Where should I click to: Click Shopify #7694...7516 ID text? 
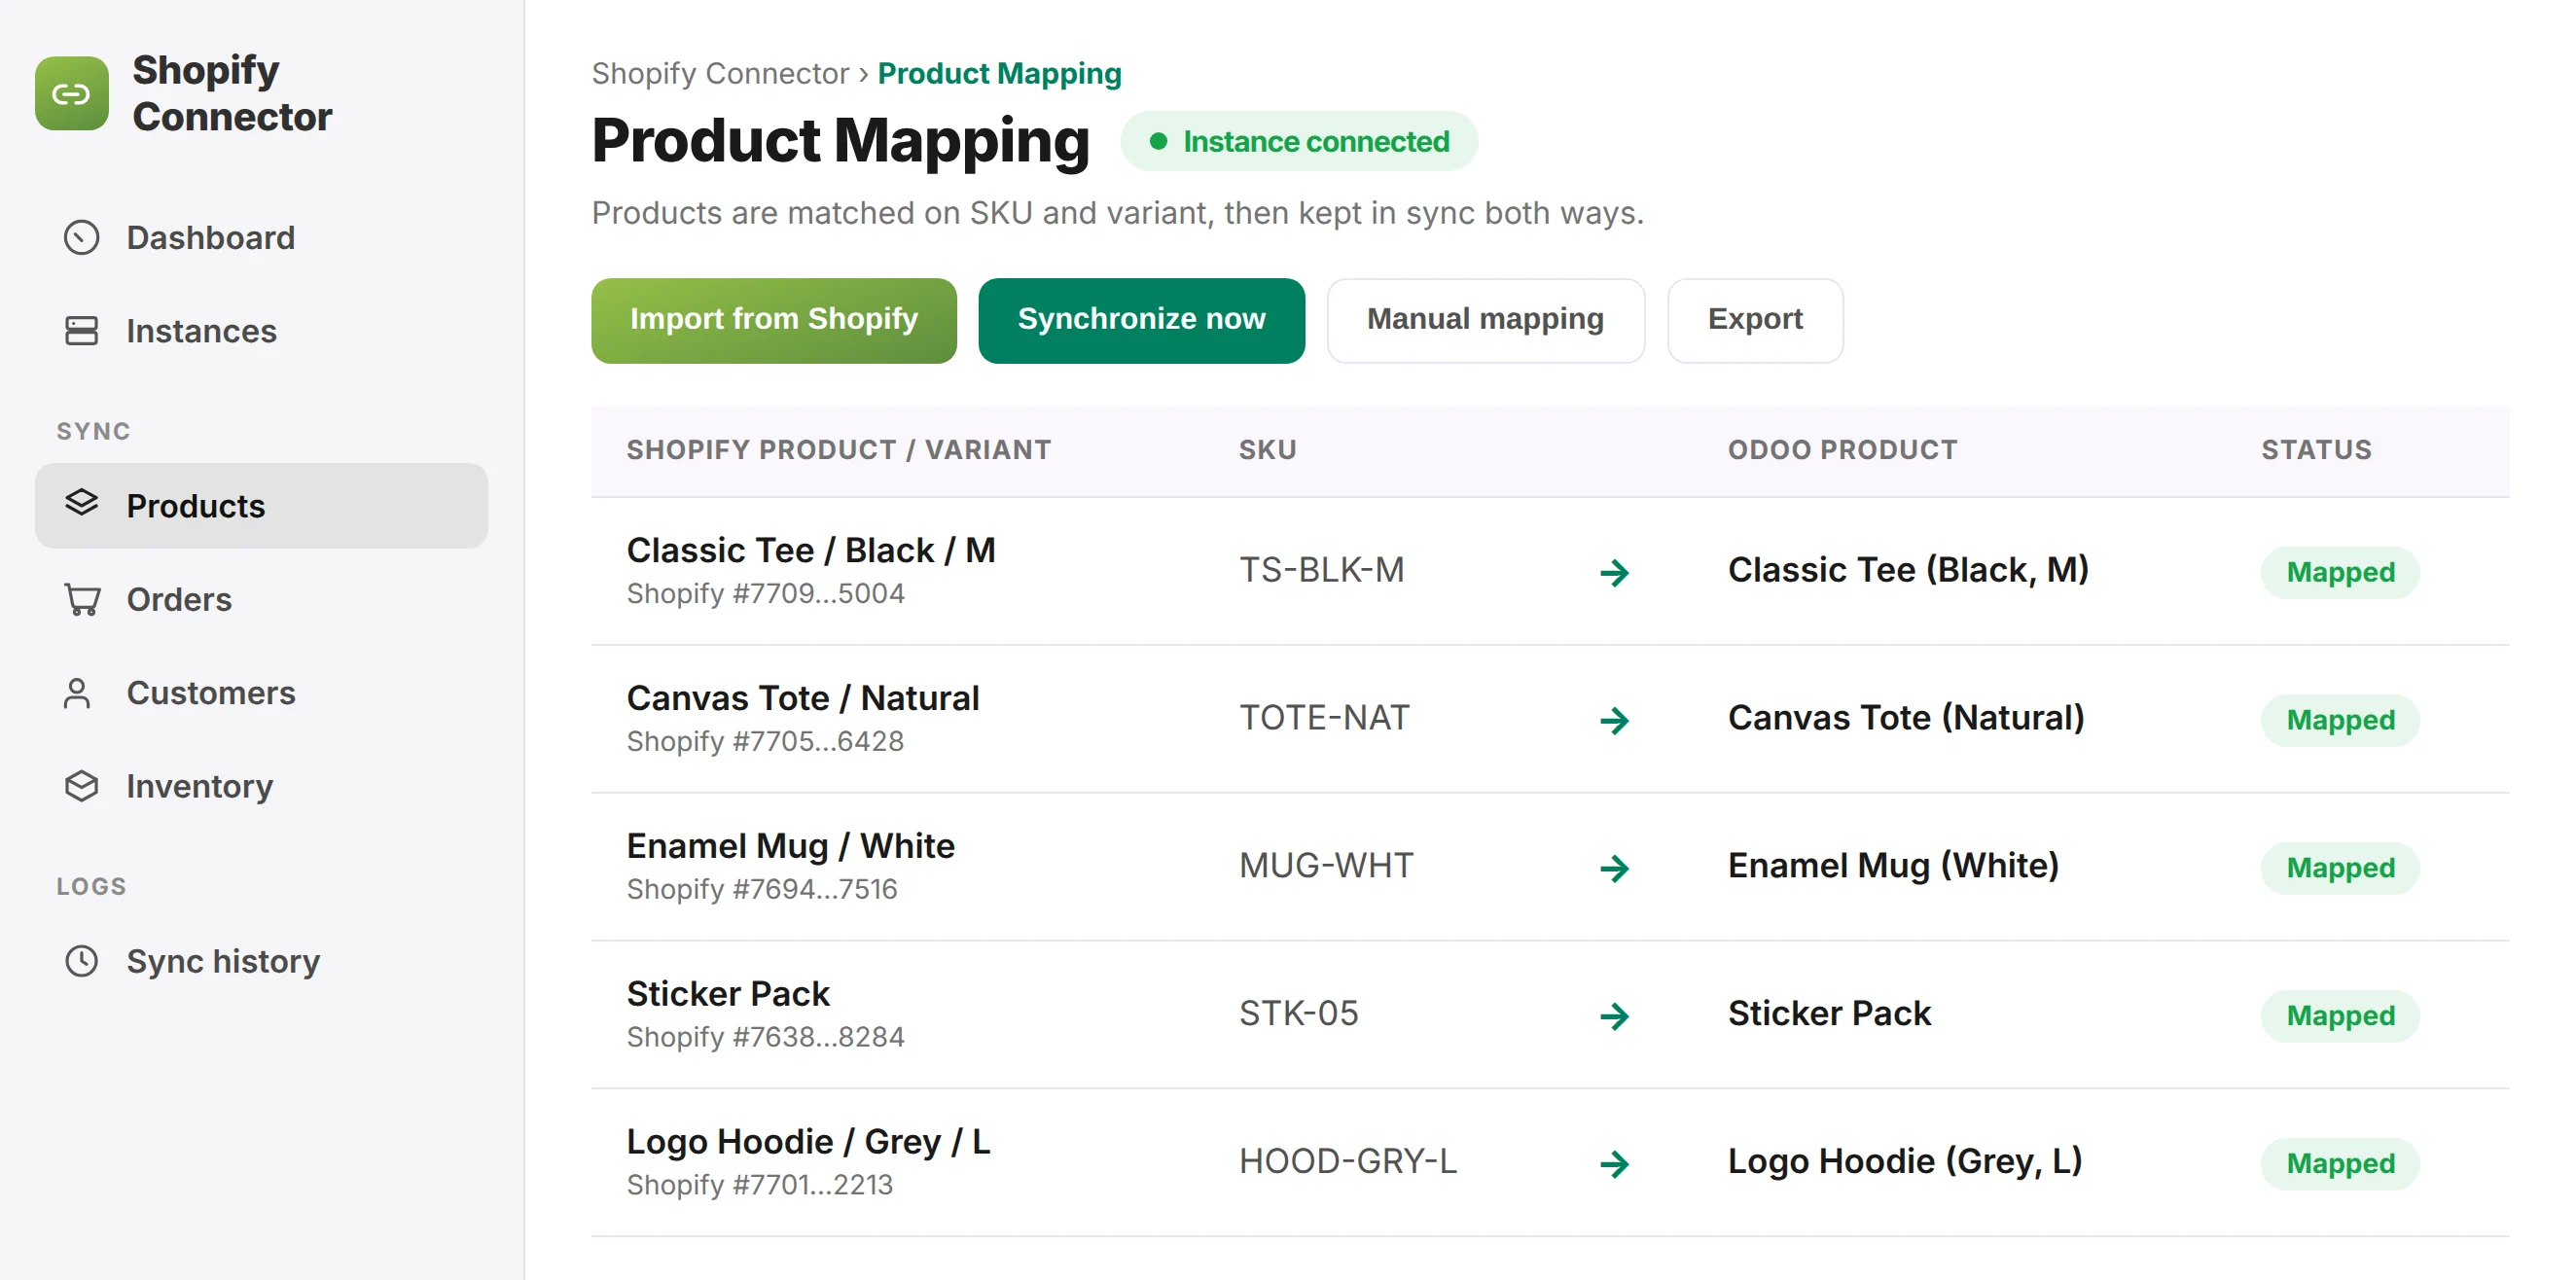point(762,889)
